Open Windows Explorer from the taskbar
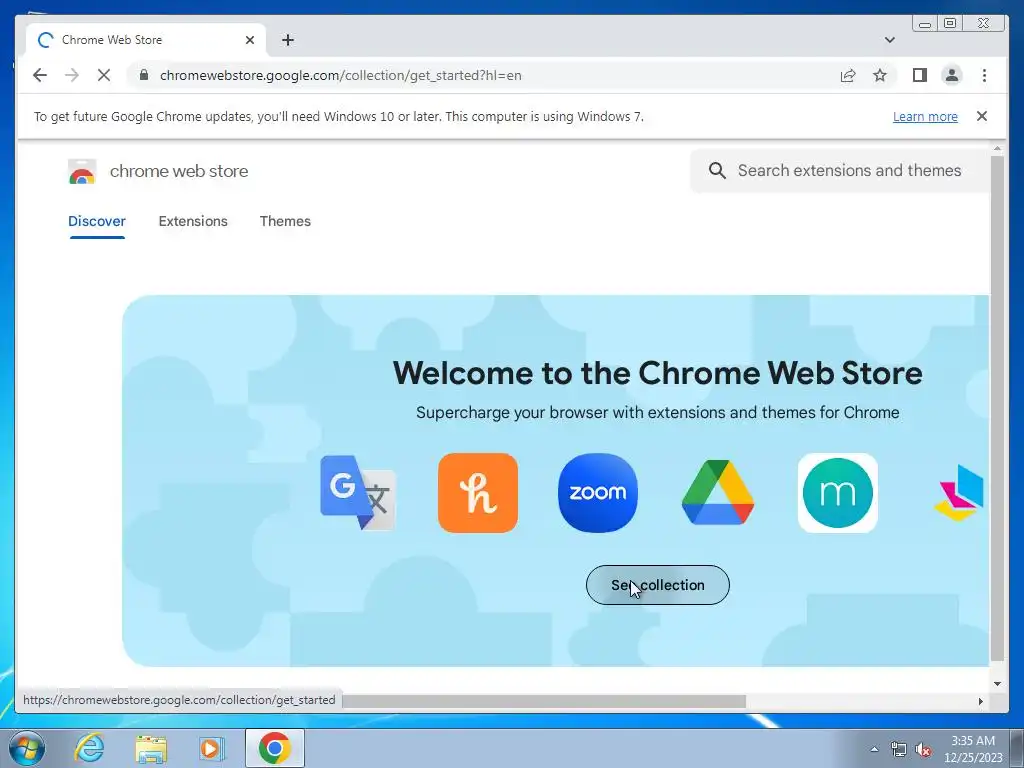 (x=151, y=748)
